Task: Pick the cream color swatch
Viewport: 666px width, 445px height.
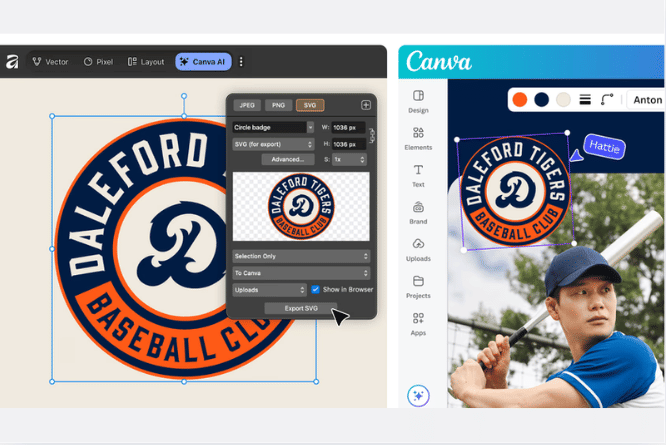Action: (563, 100)
